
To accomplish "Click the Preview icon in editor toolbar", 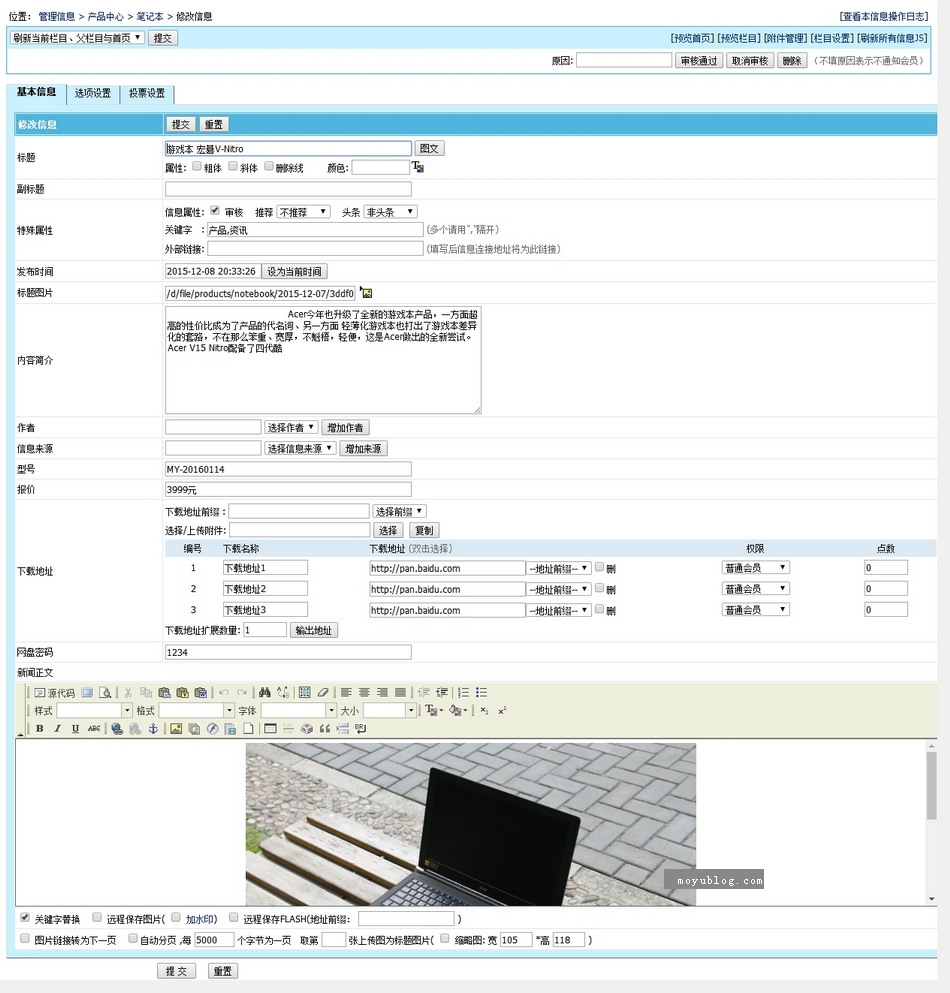I will (105, 693).
